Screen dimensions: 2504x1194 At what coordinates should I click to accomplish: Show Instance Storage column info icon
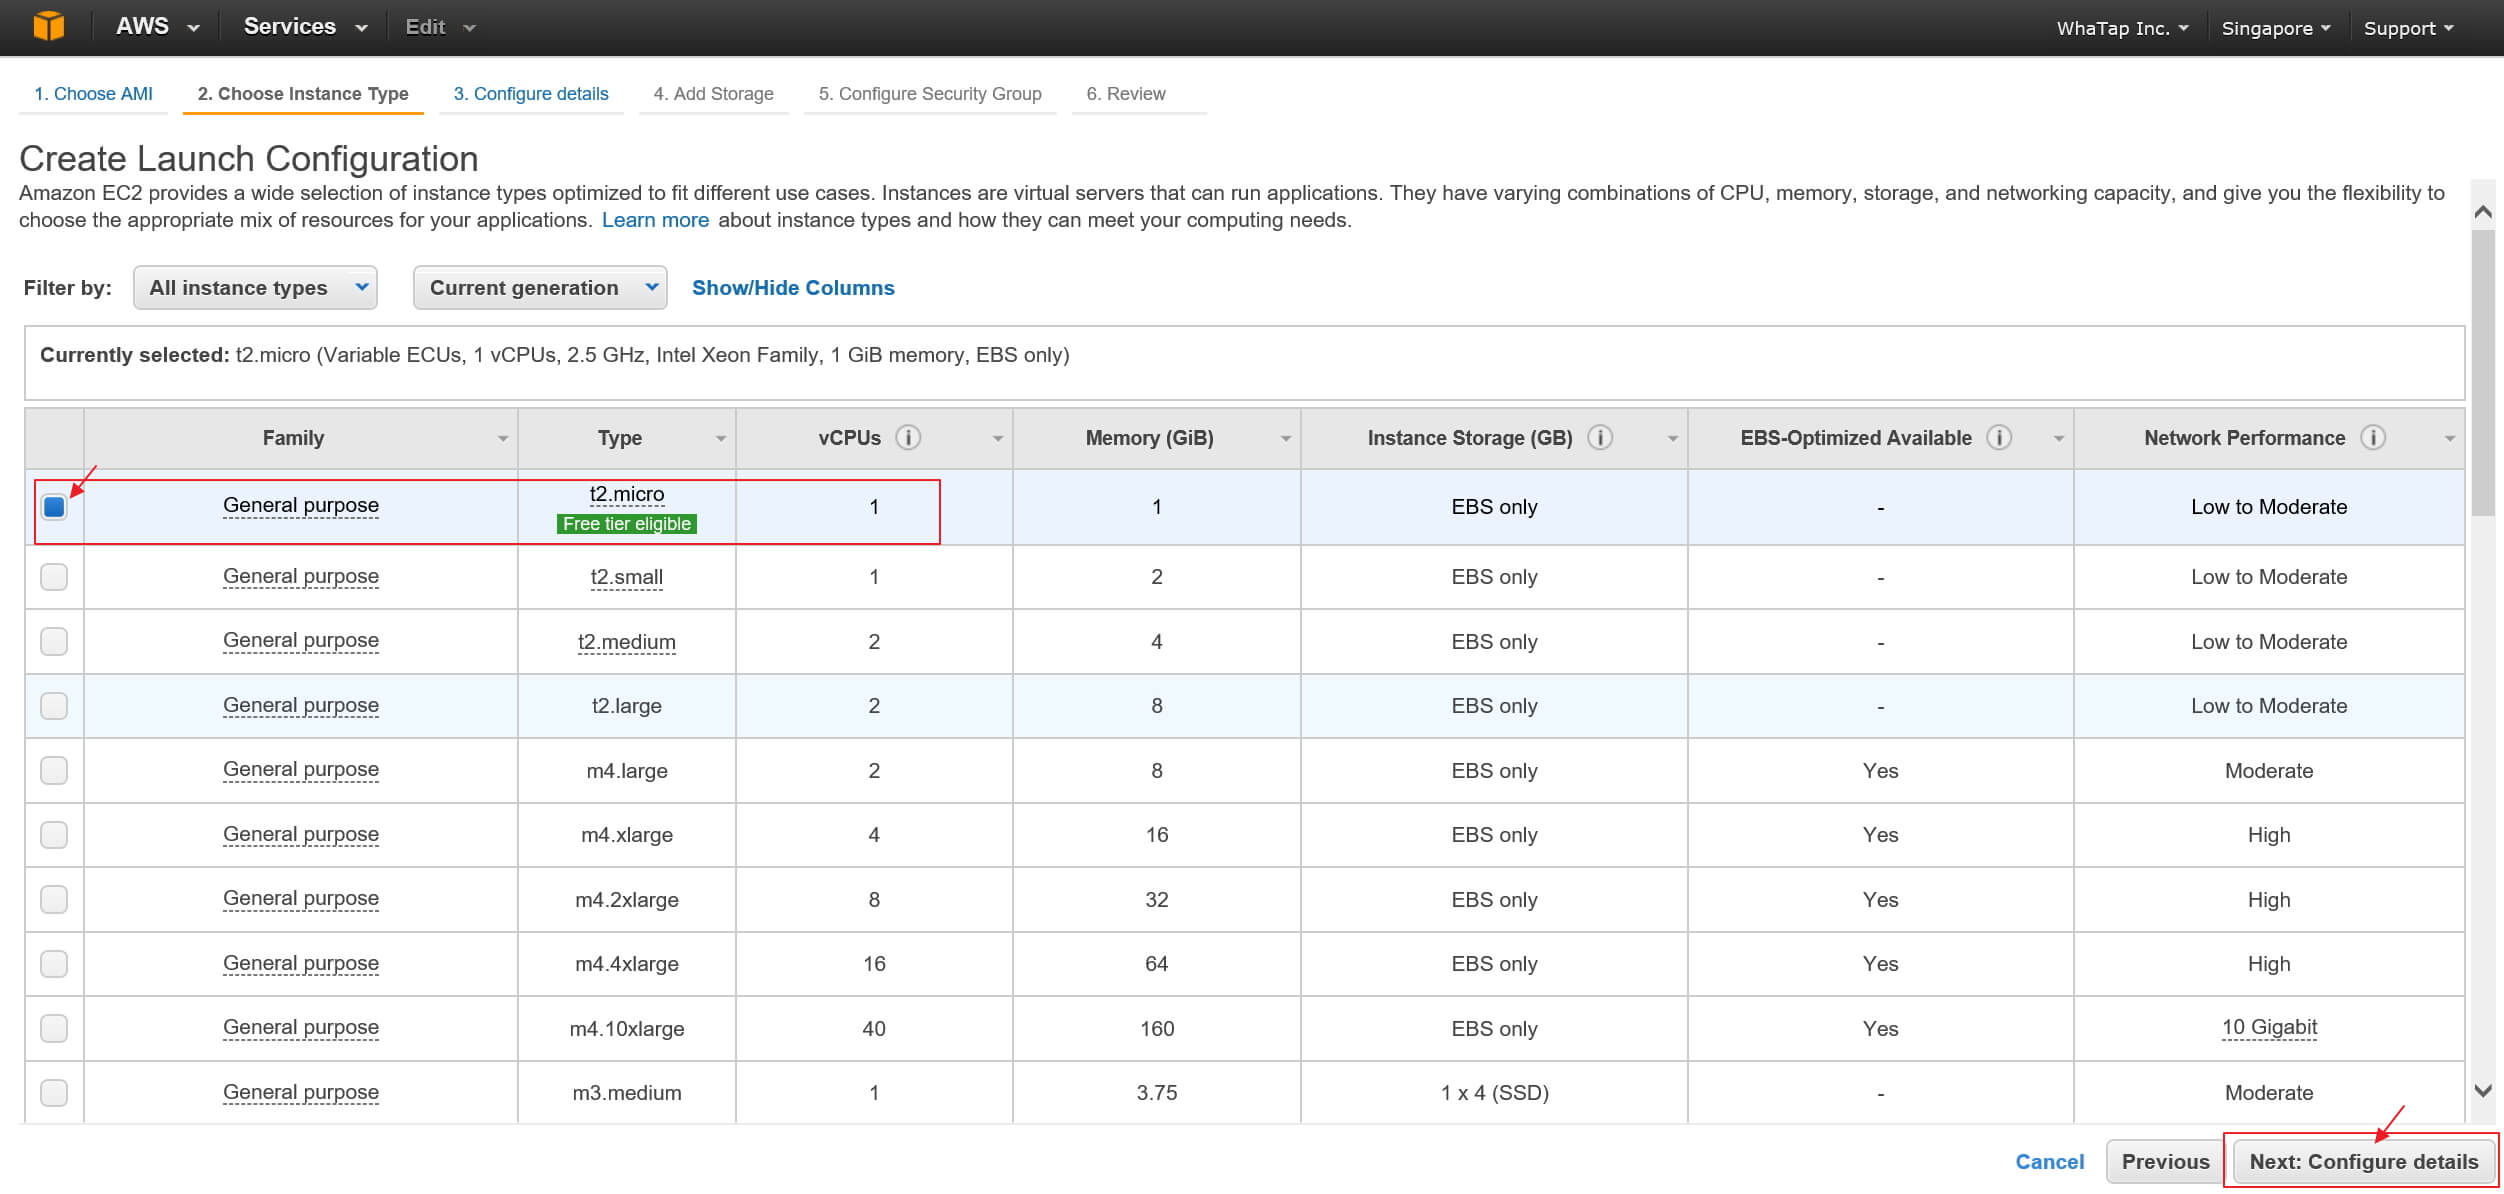1600,438
